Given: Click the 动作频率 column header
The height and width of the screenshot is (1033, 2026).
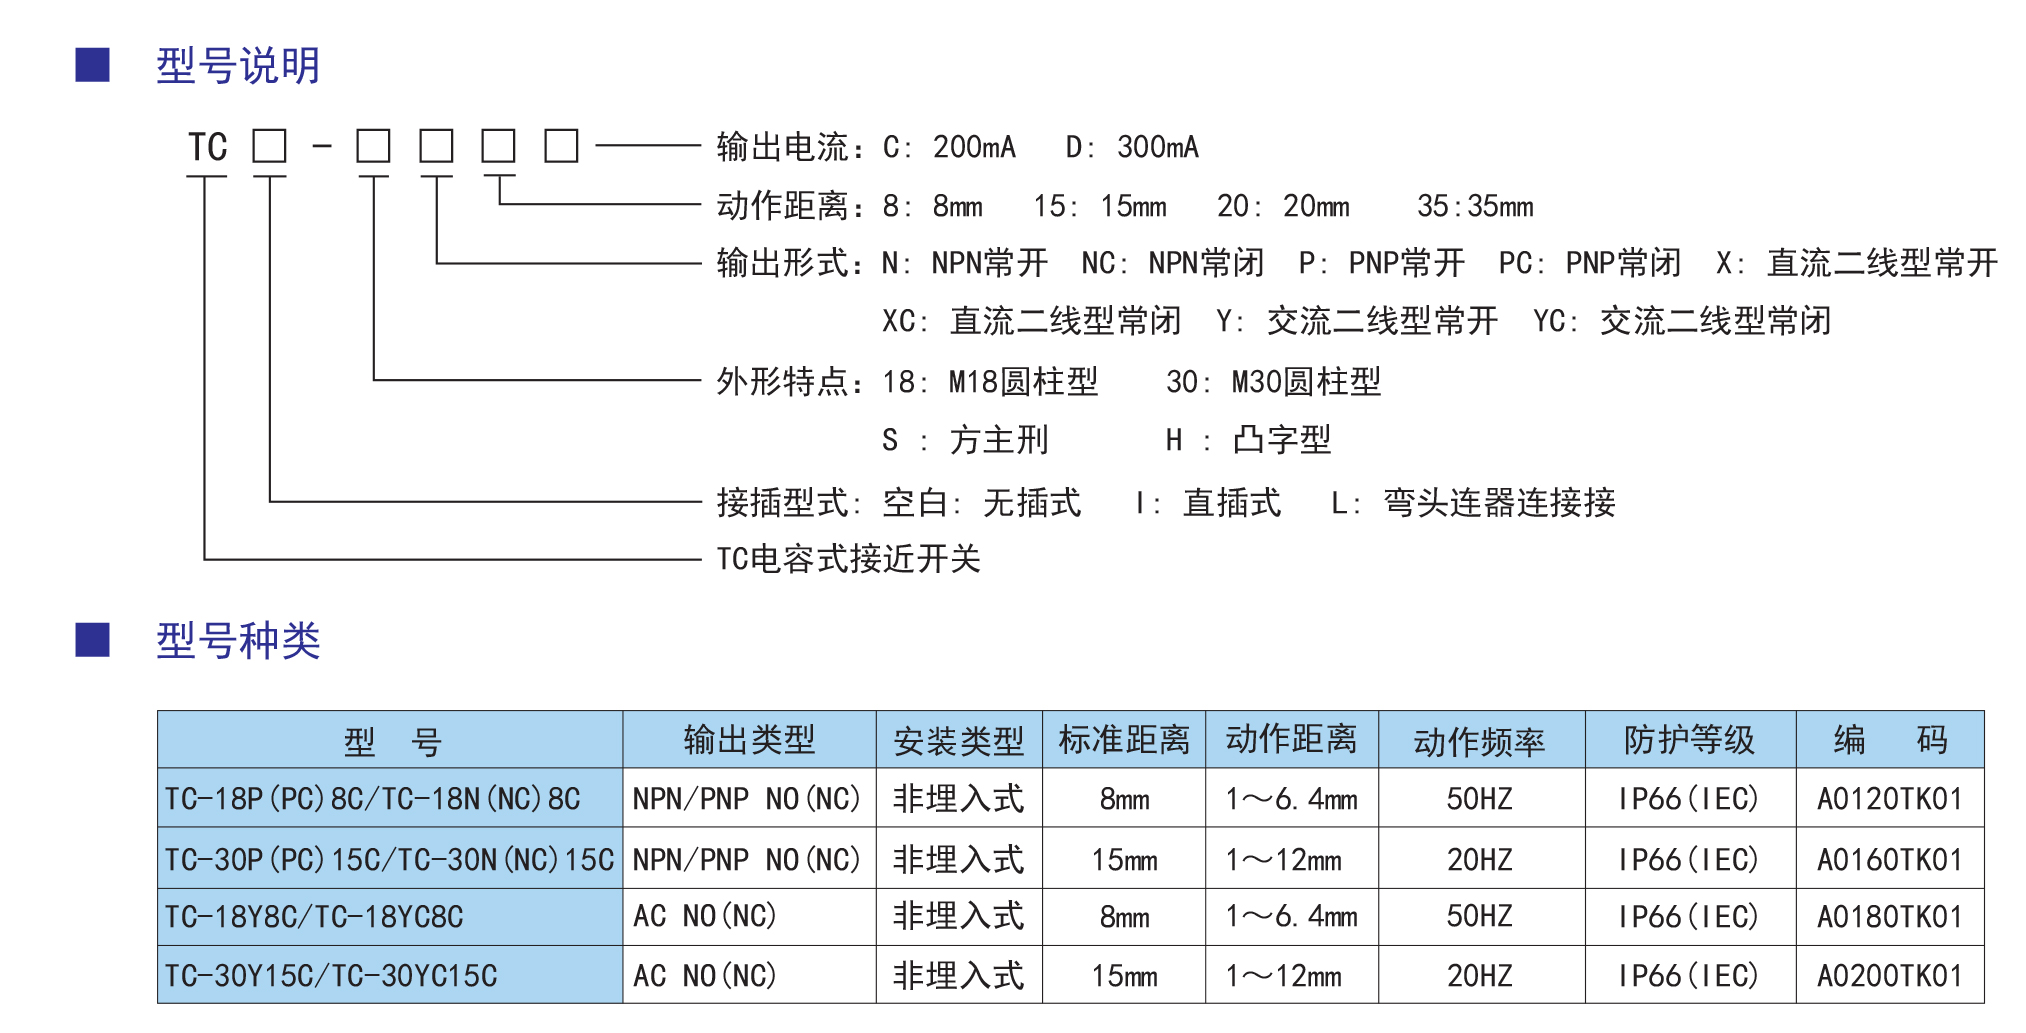Looking at the screenshot, I should (x=1480, y=742).
